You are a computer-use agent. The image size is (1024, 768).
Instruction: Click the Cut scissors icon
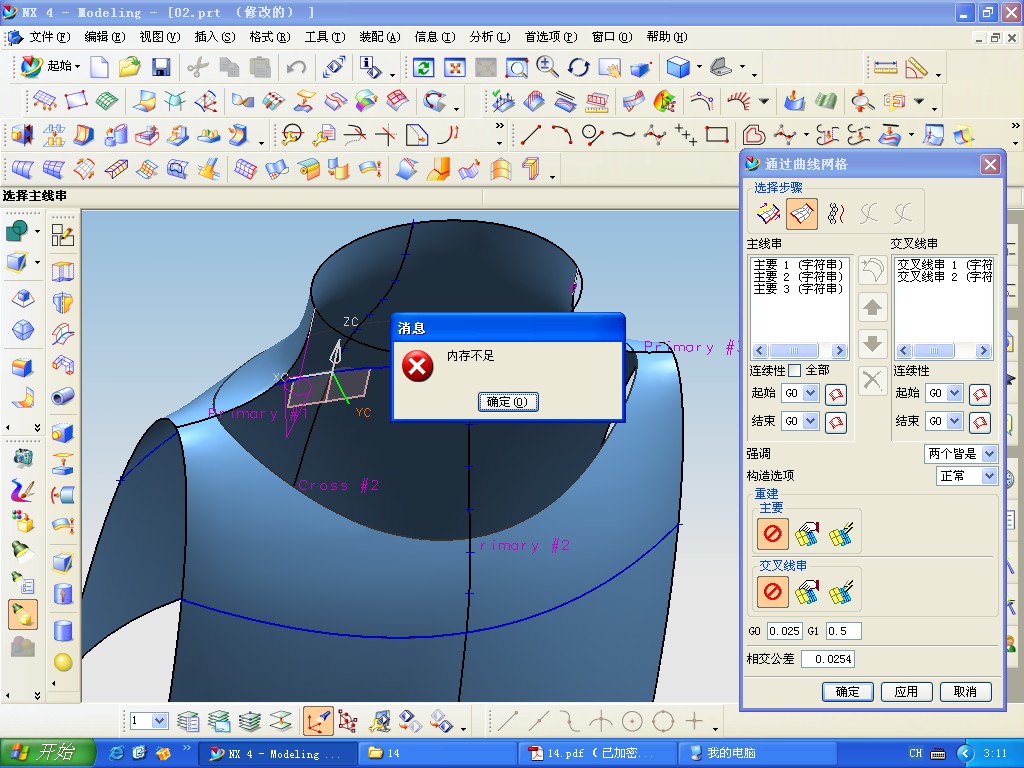tap(197, 67)
